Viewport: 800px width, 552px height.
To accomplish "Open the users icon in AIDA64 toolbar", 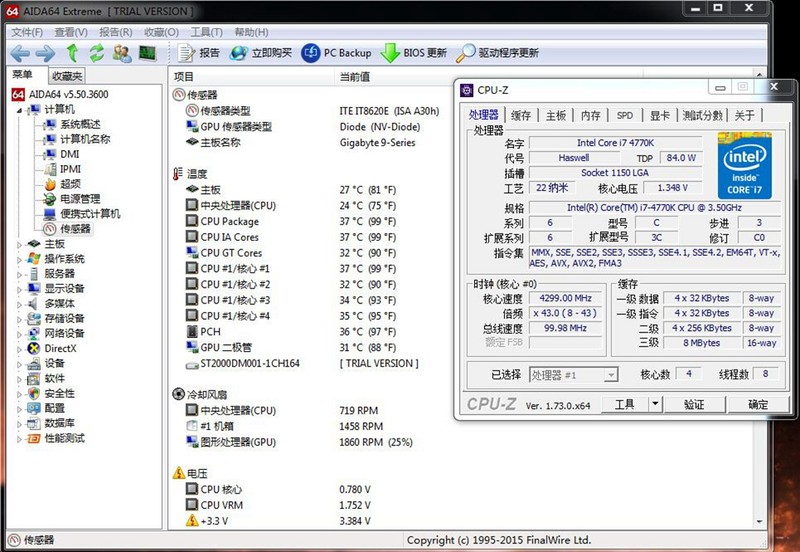I will point(122,53).
